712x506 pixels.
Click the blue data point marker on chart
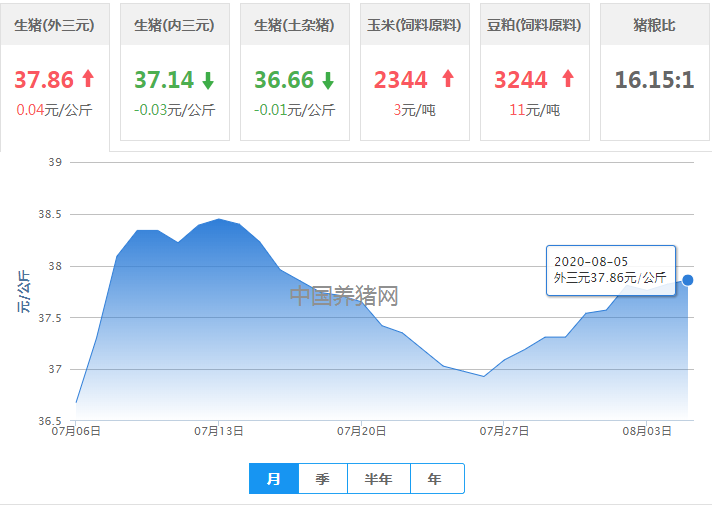pos(688,280)
